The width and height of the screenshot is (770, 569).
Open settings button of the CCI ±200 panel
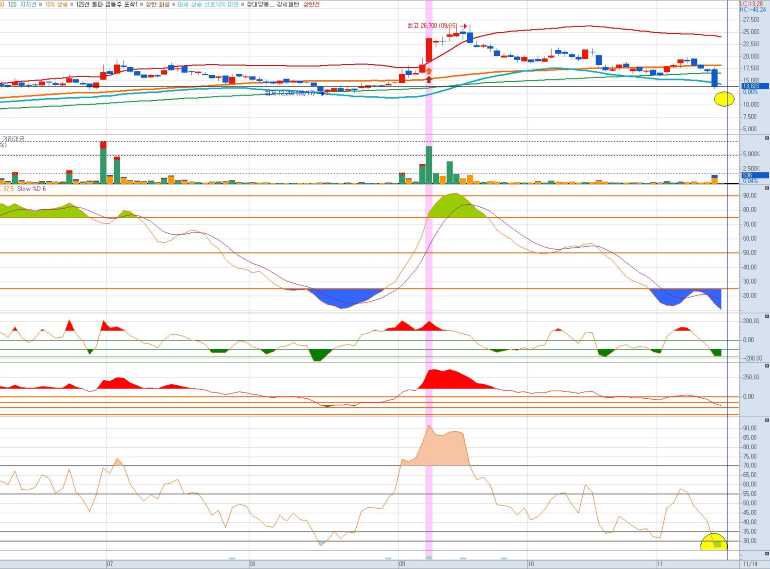click(x=767, y=317)
